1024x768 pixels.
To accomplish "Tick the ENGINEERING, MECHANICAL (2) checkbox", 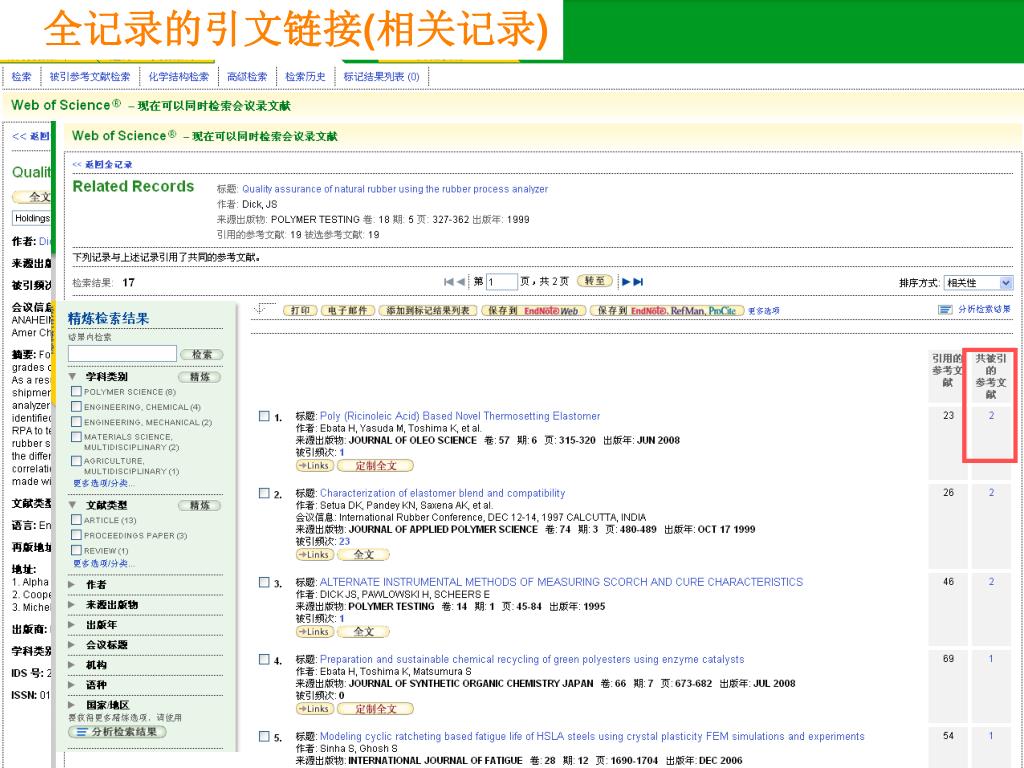I will coord(76,422).
